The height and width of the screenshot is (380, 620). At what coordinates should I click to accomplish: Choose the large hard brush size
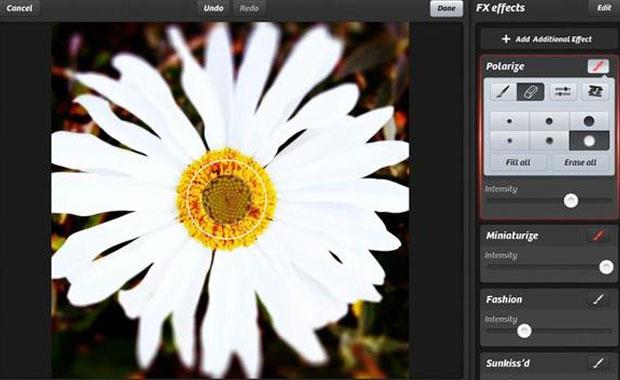pos(589,121)
